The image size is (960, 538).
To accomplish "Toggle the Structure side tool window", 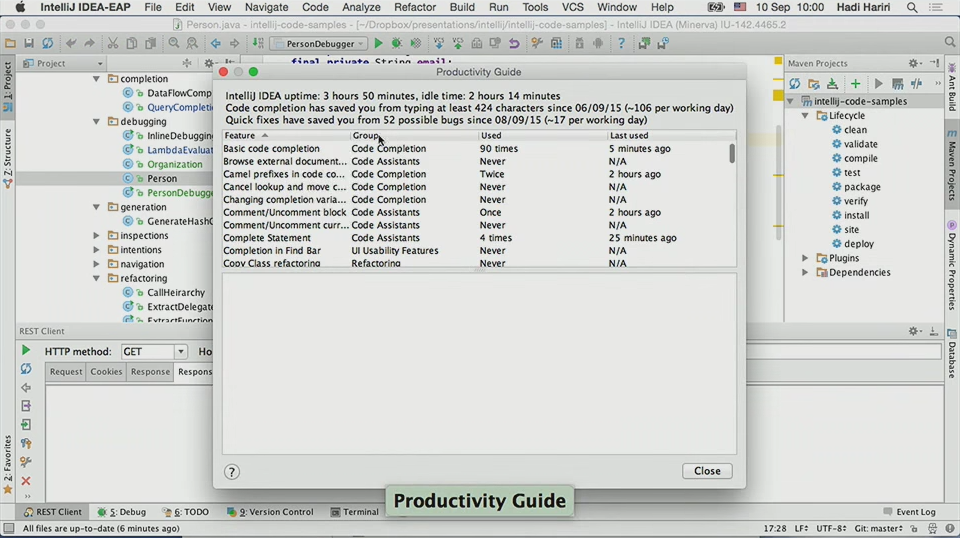I will [7, 158].
